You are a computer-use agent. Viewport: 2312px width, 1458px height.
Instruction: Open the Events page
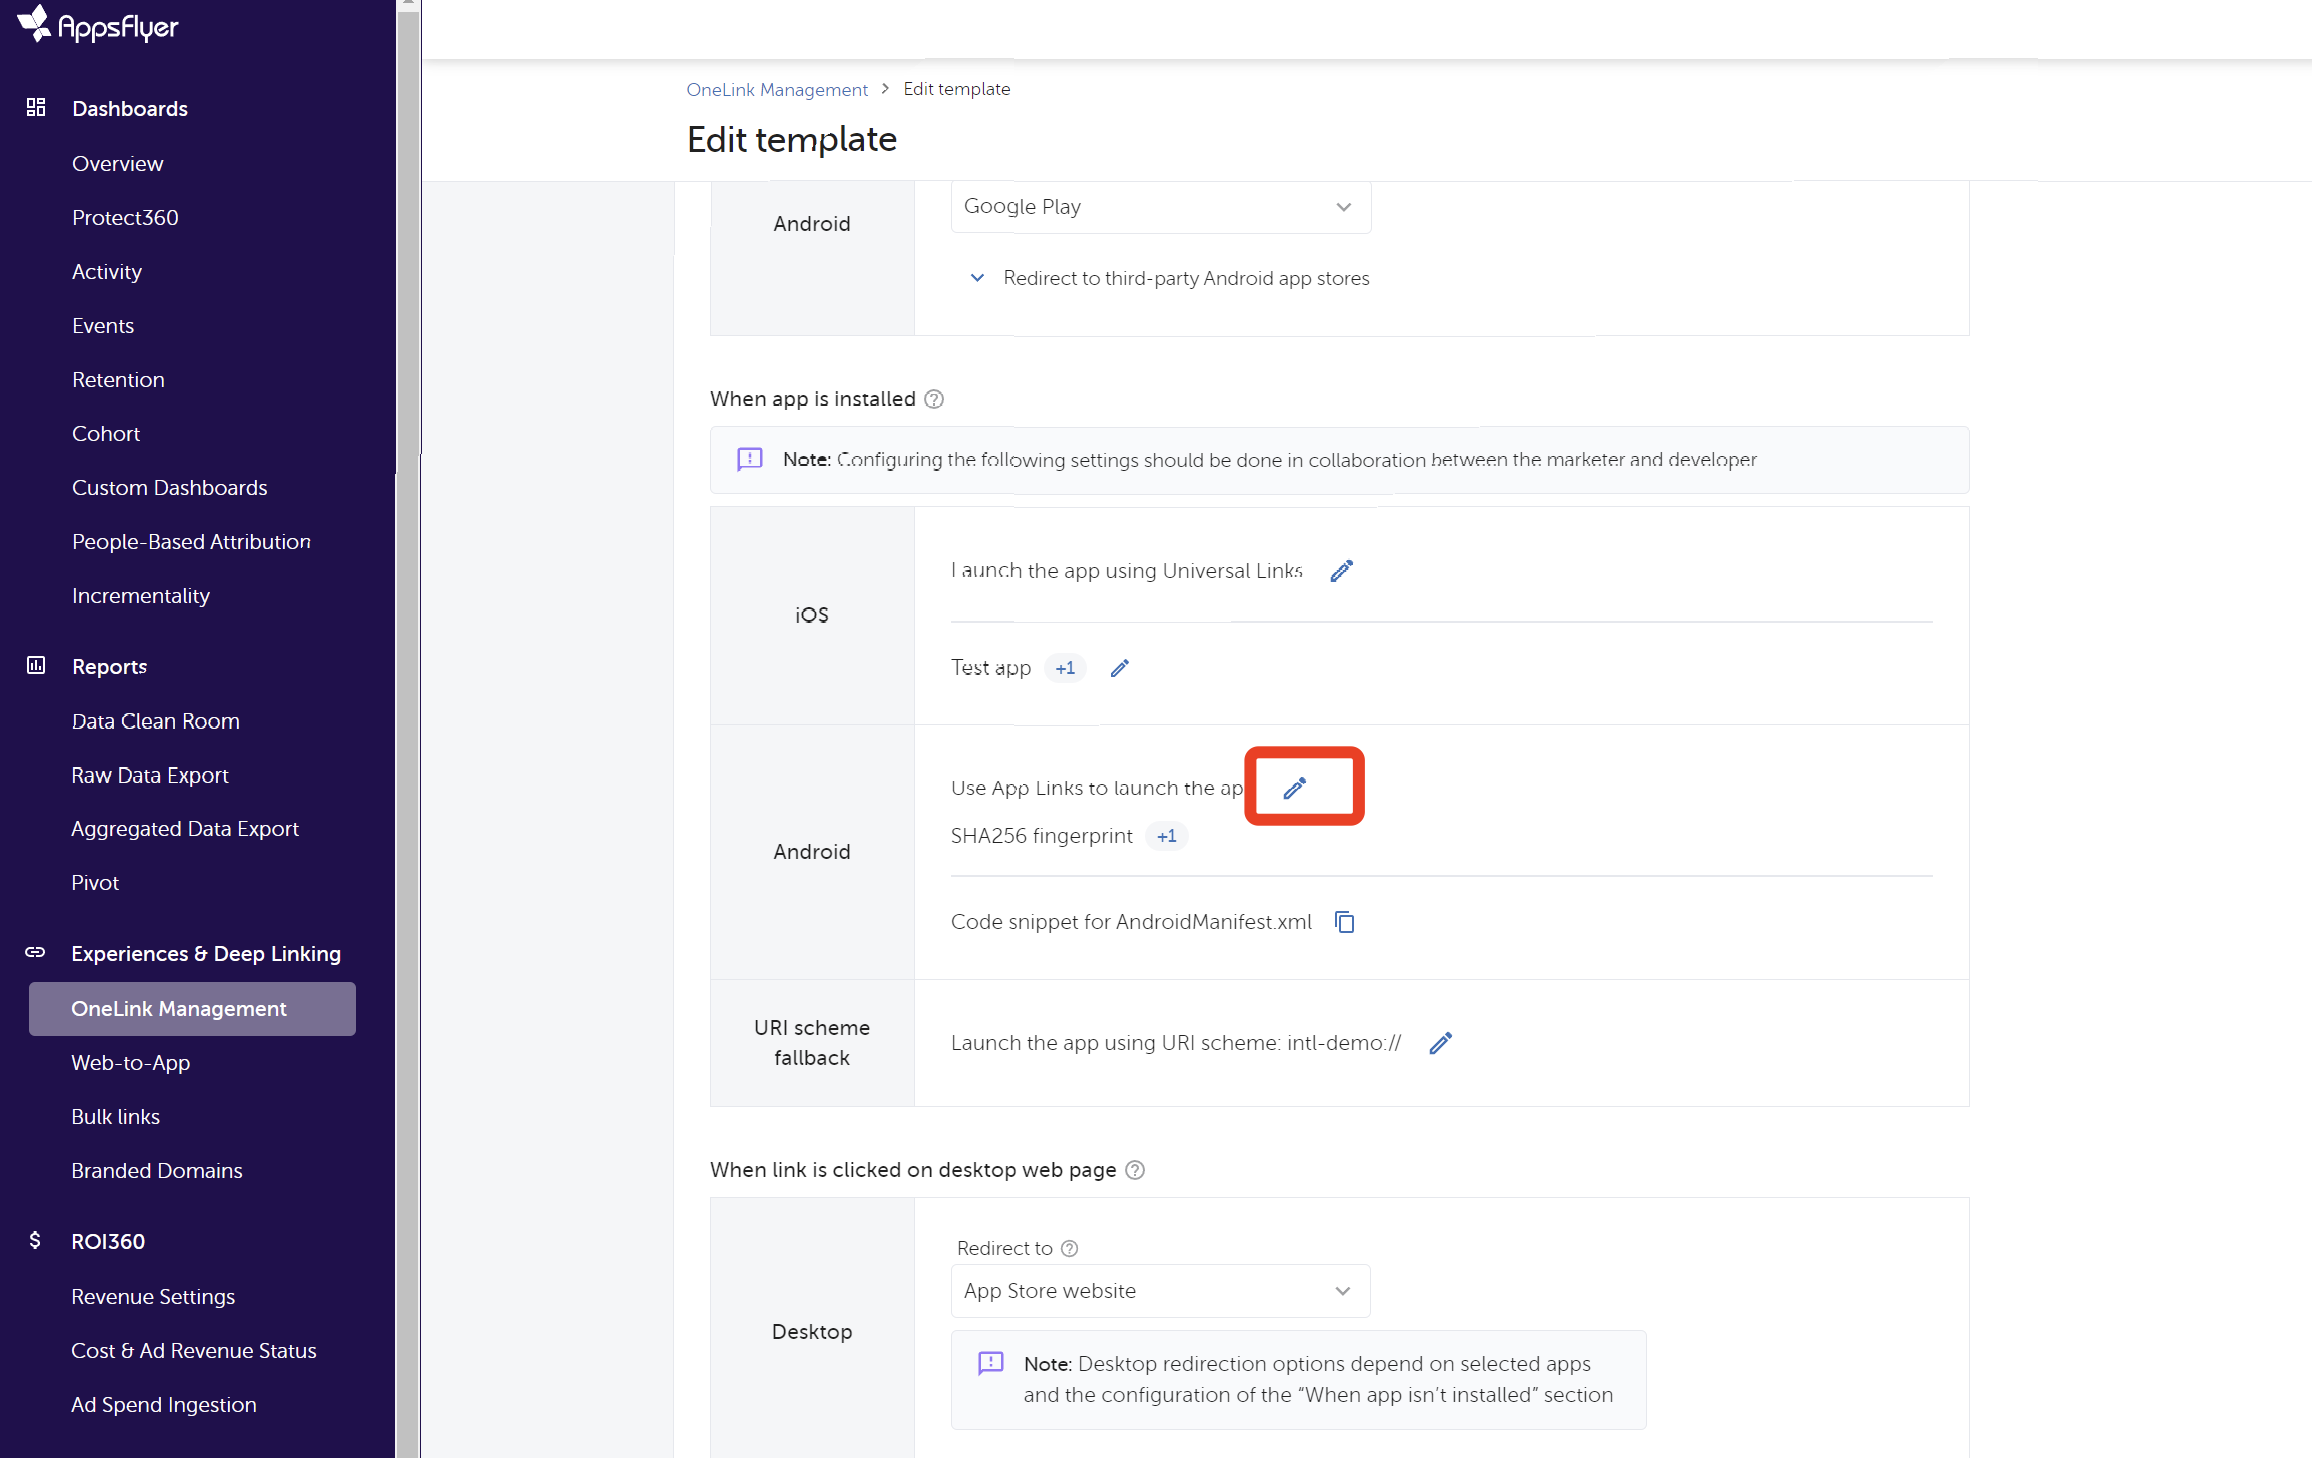tap(103, 325)
